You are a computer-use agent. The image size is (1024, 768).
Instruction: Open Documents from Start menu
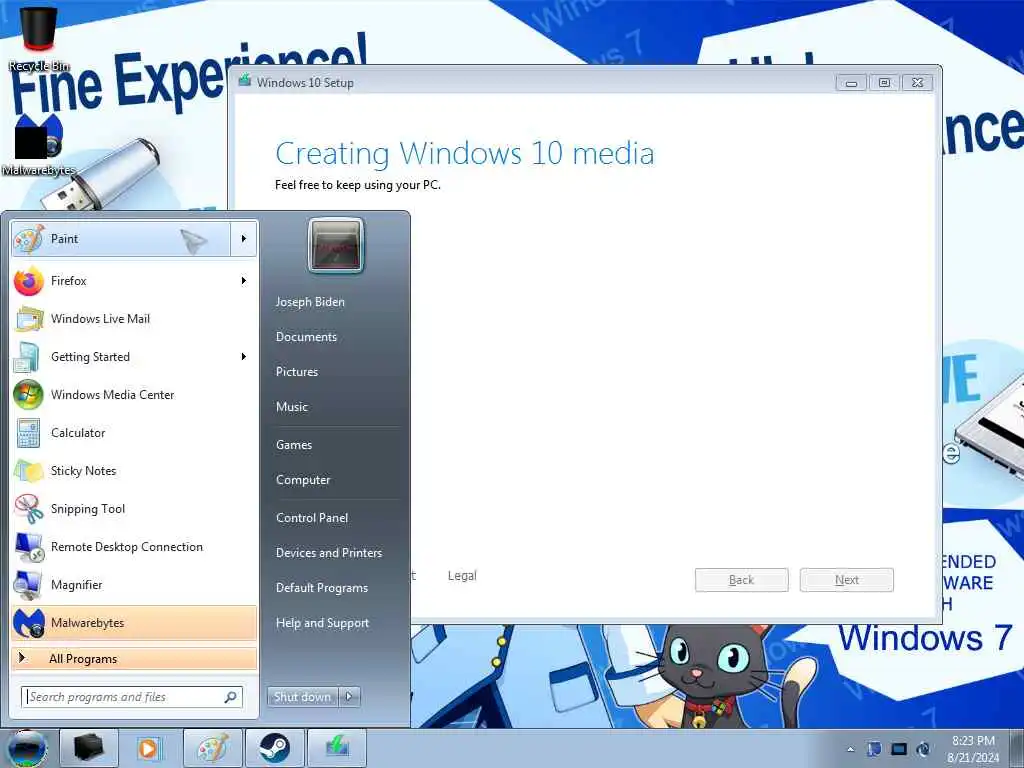click(x=306, y=337)
